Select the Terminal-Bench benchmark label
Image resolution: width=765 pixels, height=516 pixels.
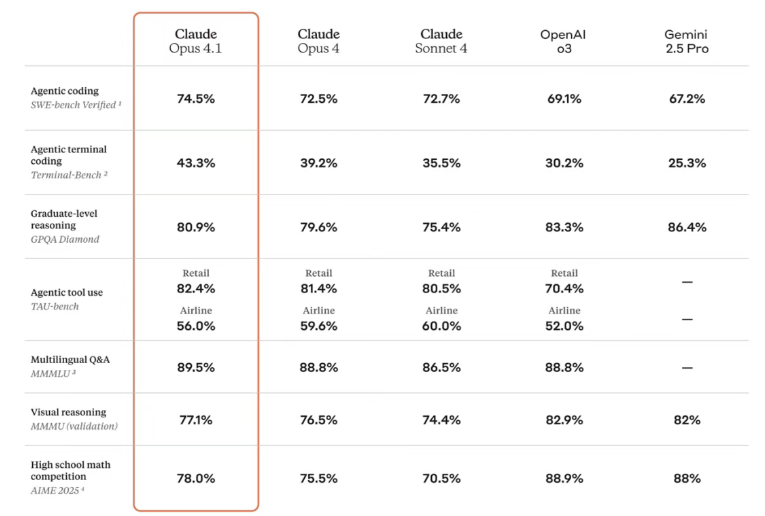coord(68,175)
